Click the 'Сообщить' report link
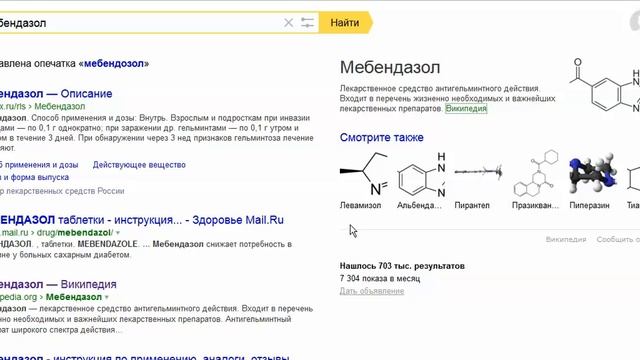640x360 pixels. 618,240
